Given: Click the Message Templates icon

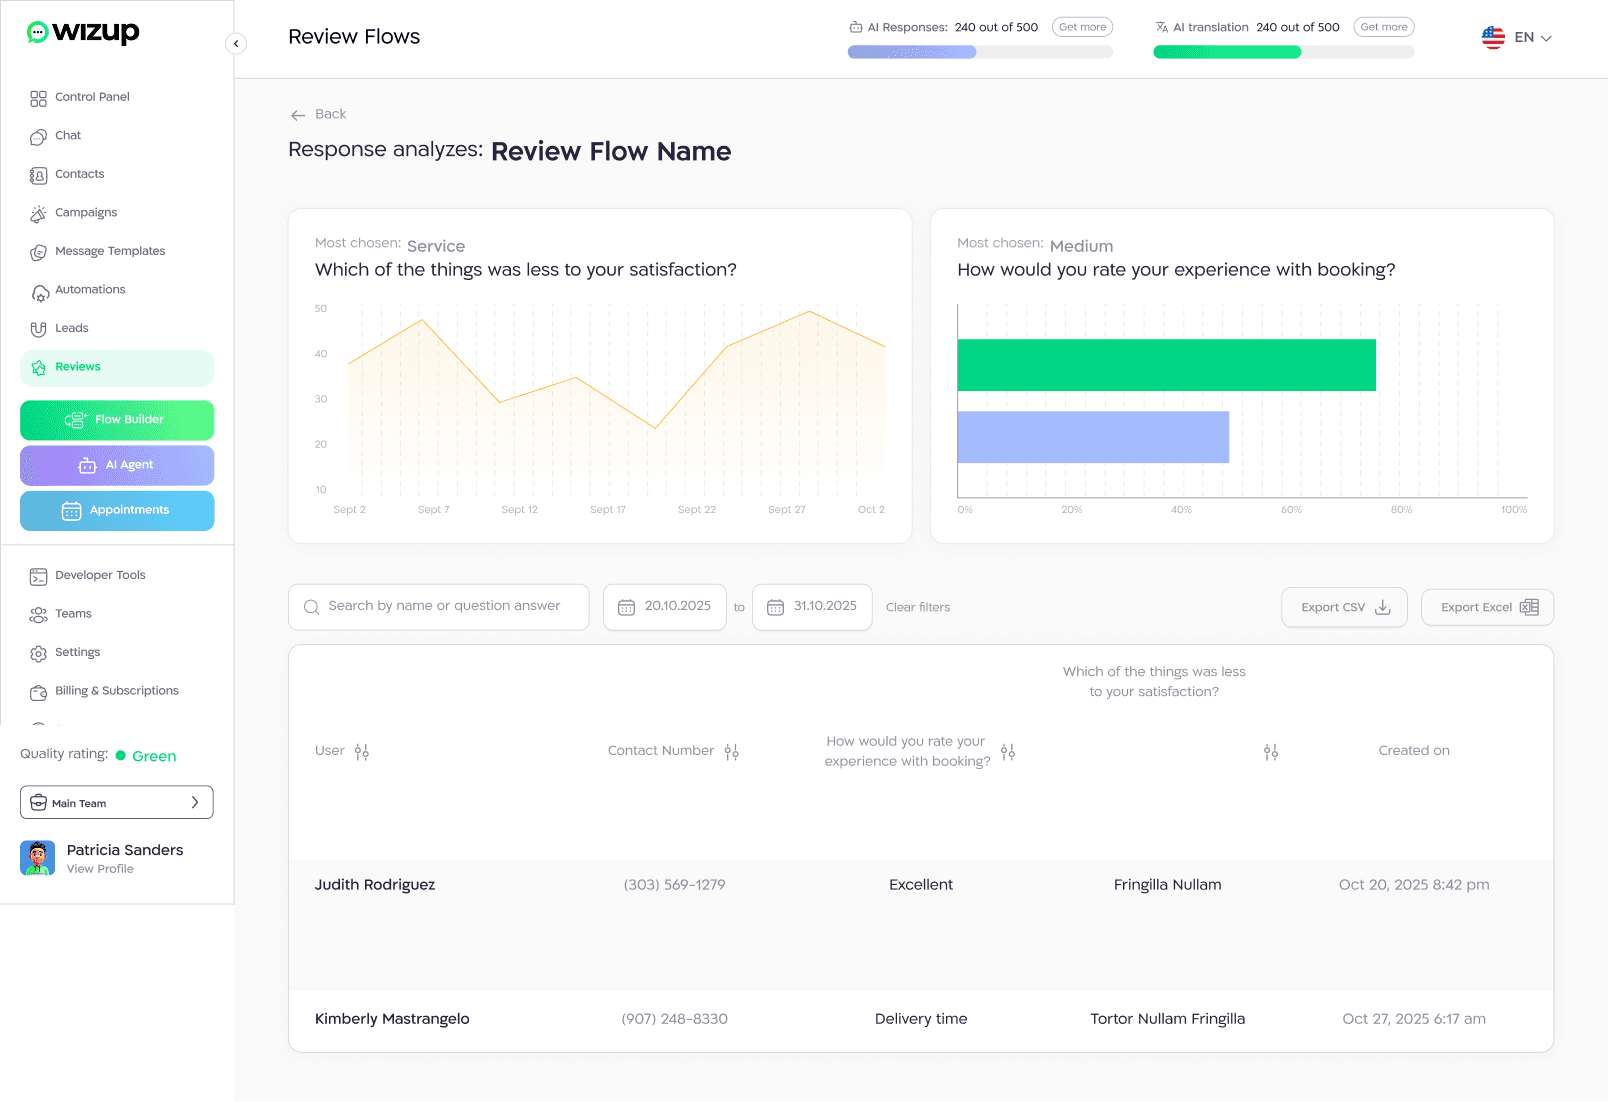Looking at the screenshot, I should click(38, 253).
